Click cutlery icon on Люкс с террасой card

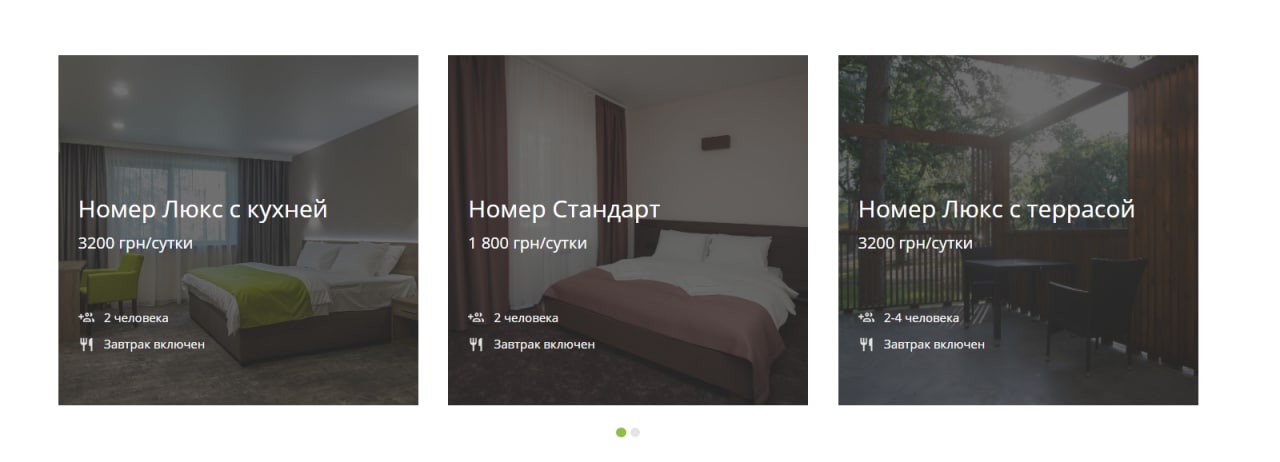click(866, 344)
